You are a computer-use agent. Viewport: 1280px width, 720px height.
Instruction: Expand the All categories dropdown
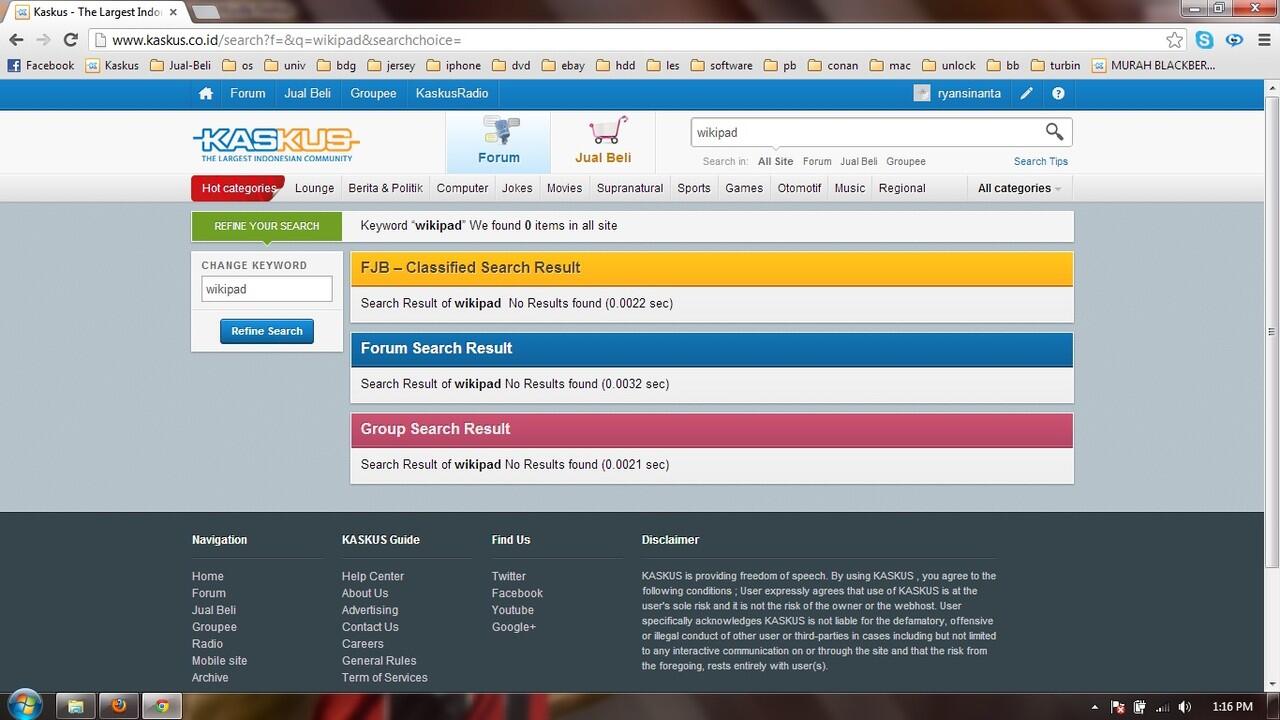[1019, 188]
